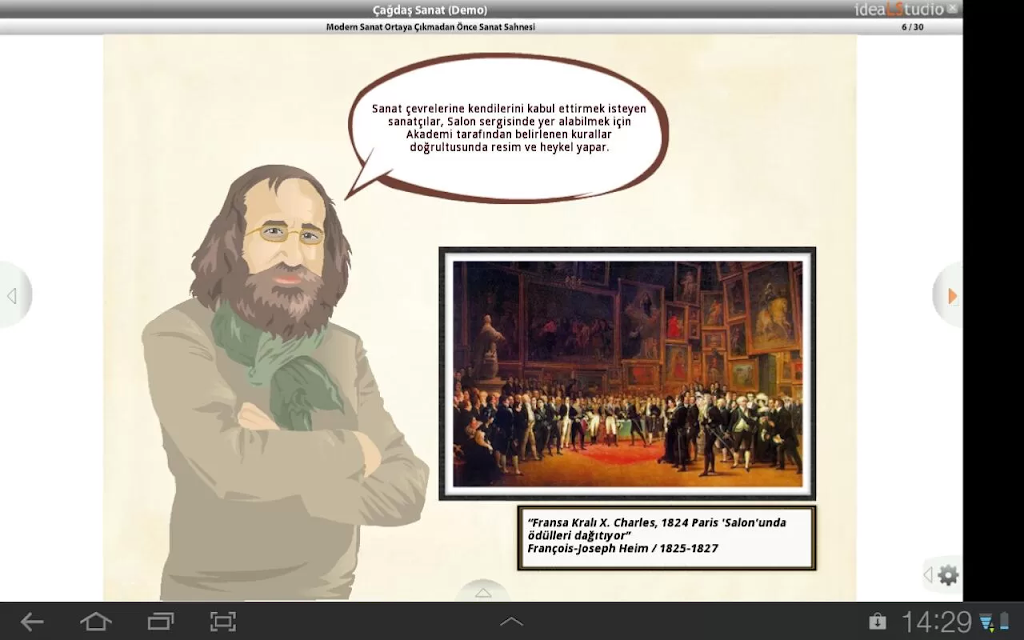The width and height of the screenshot is (1024, 640).
Task: Click the speech bubble text about Salon sergisi
Action: click(x=509, y=128)
